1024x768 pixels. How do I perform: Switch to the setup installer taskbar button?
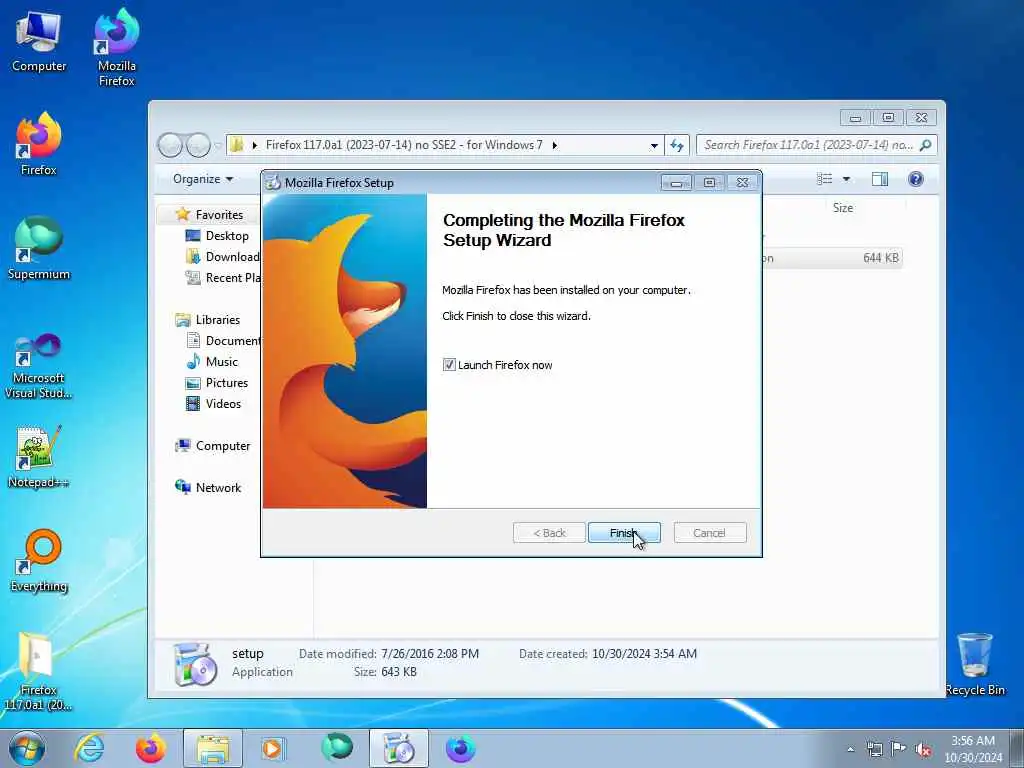pos(399,748)
